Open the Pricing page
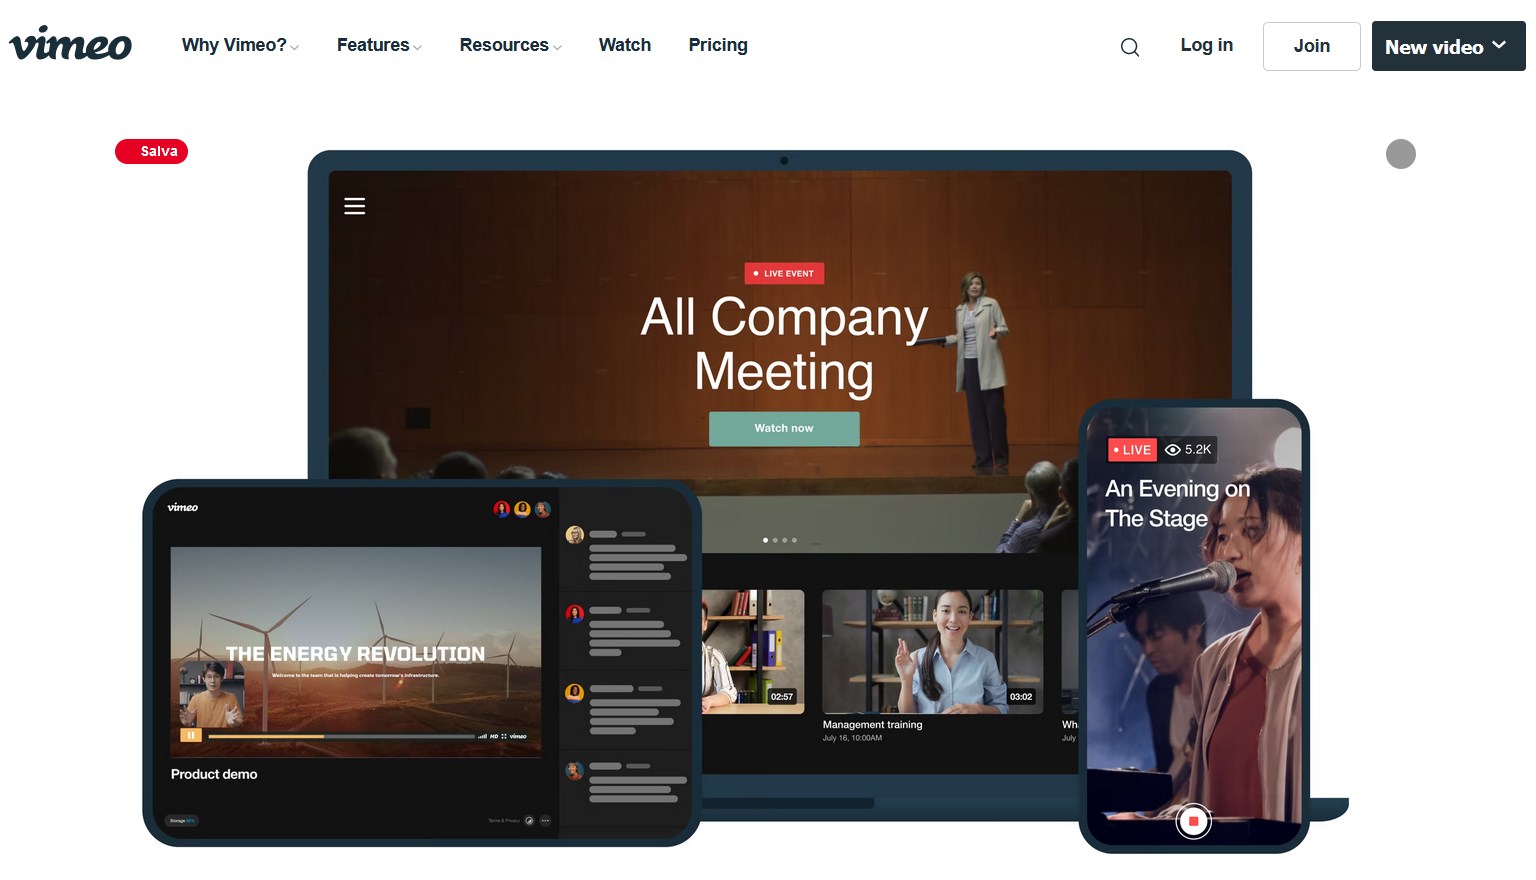1536x880 pixels. pyautogui.click(x=718, y=45)
